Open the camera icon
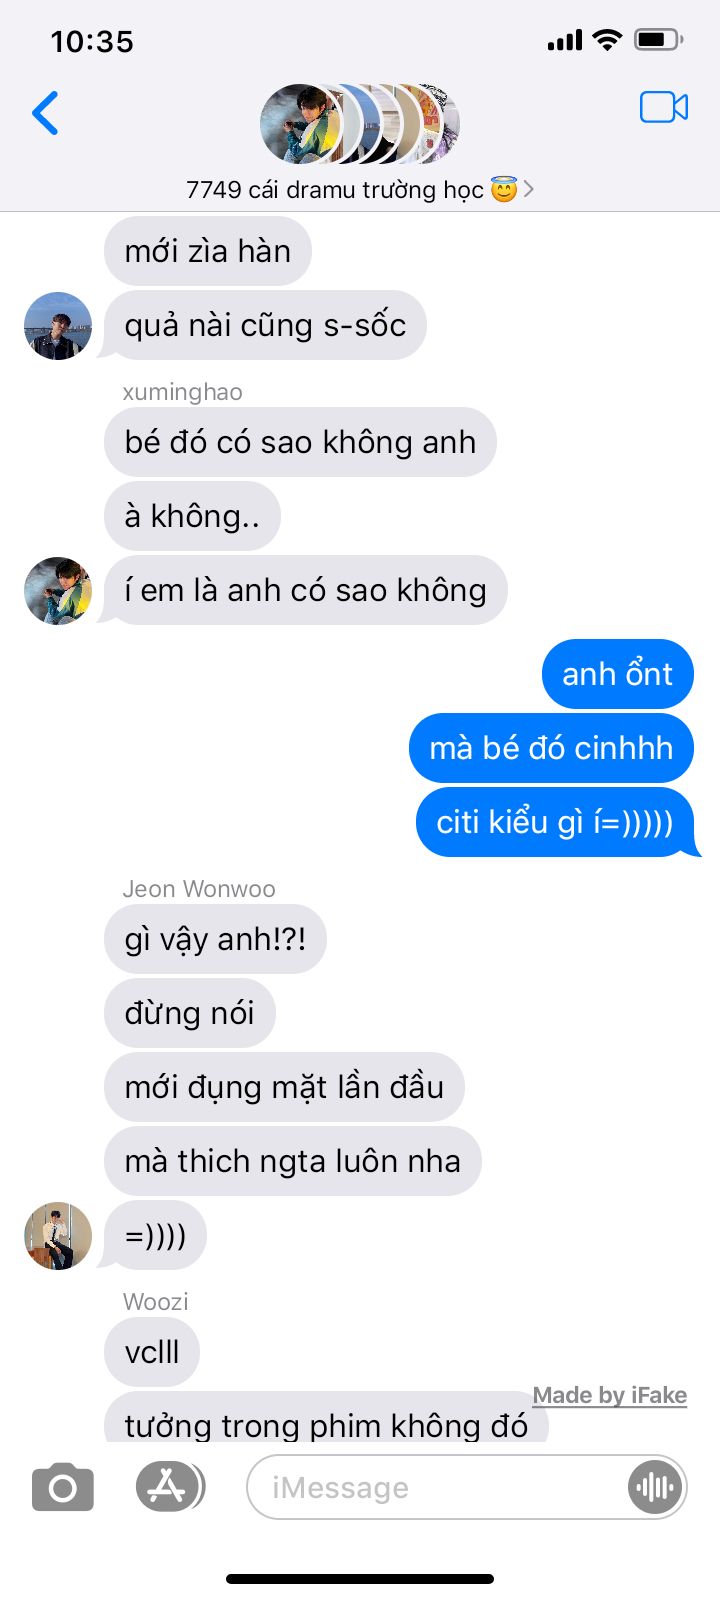This screenshot has width=720, height=1600. tap(63, 1487)
